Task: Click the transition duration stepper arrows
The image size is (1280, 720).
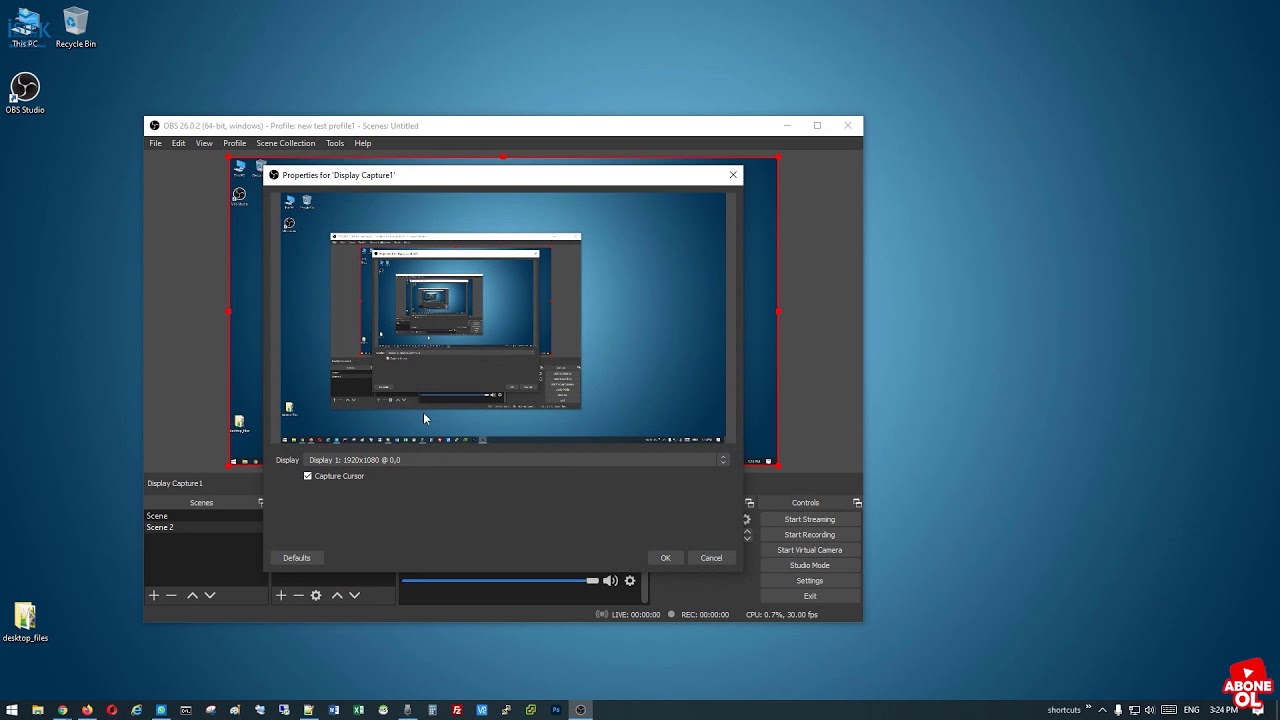Action: pyautogui.click(x=747, y=535)
